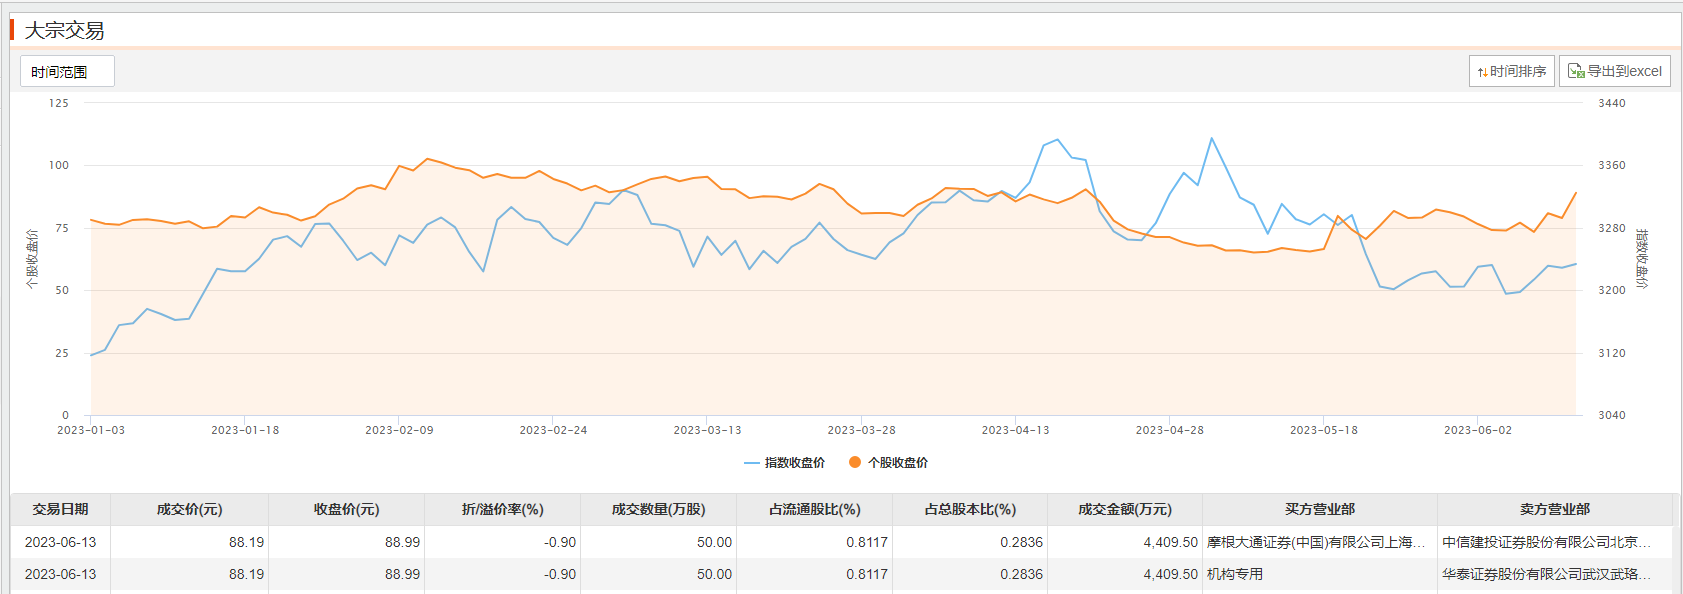
Task: Click the 2023-02-09 x-axis label
Action: [x=399, y=430]
